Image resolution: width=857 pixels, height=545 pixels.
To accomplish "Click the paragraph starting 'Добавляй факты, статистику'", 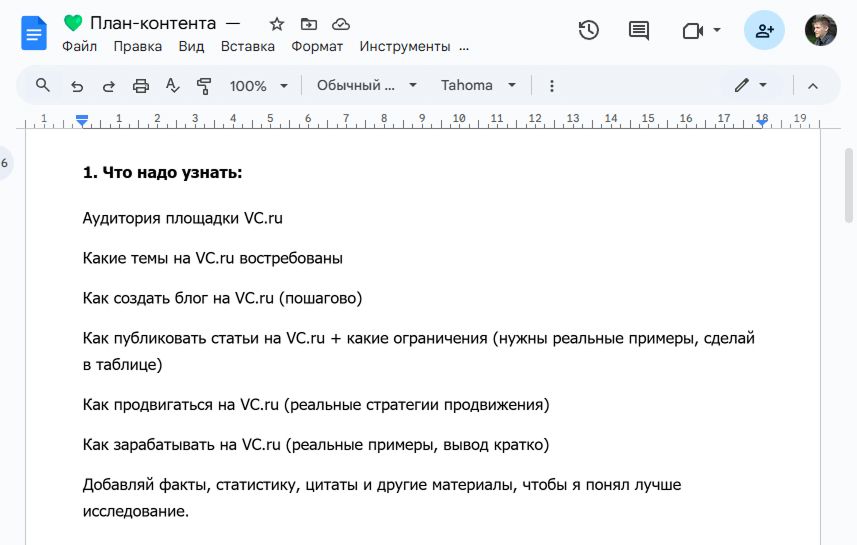I will tap(381, 498).
